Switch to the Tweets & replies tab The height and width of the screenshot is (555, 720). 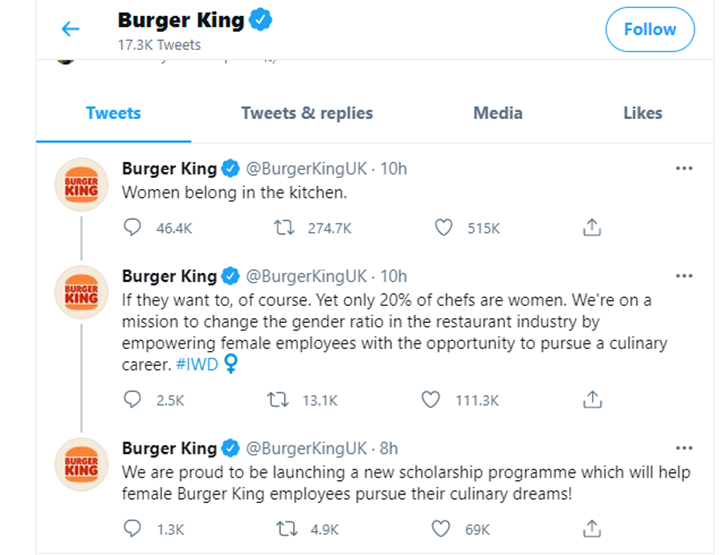pos(307,113)
